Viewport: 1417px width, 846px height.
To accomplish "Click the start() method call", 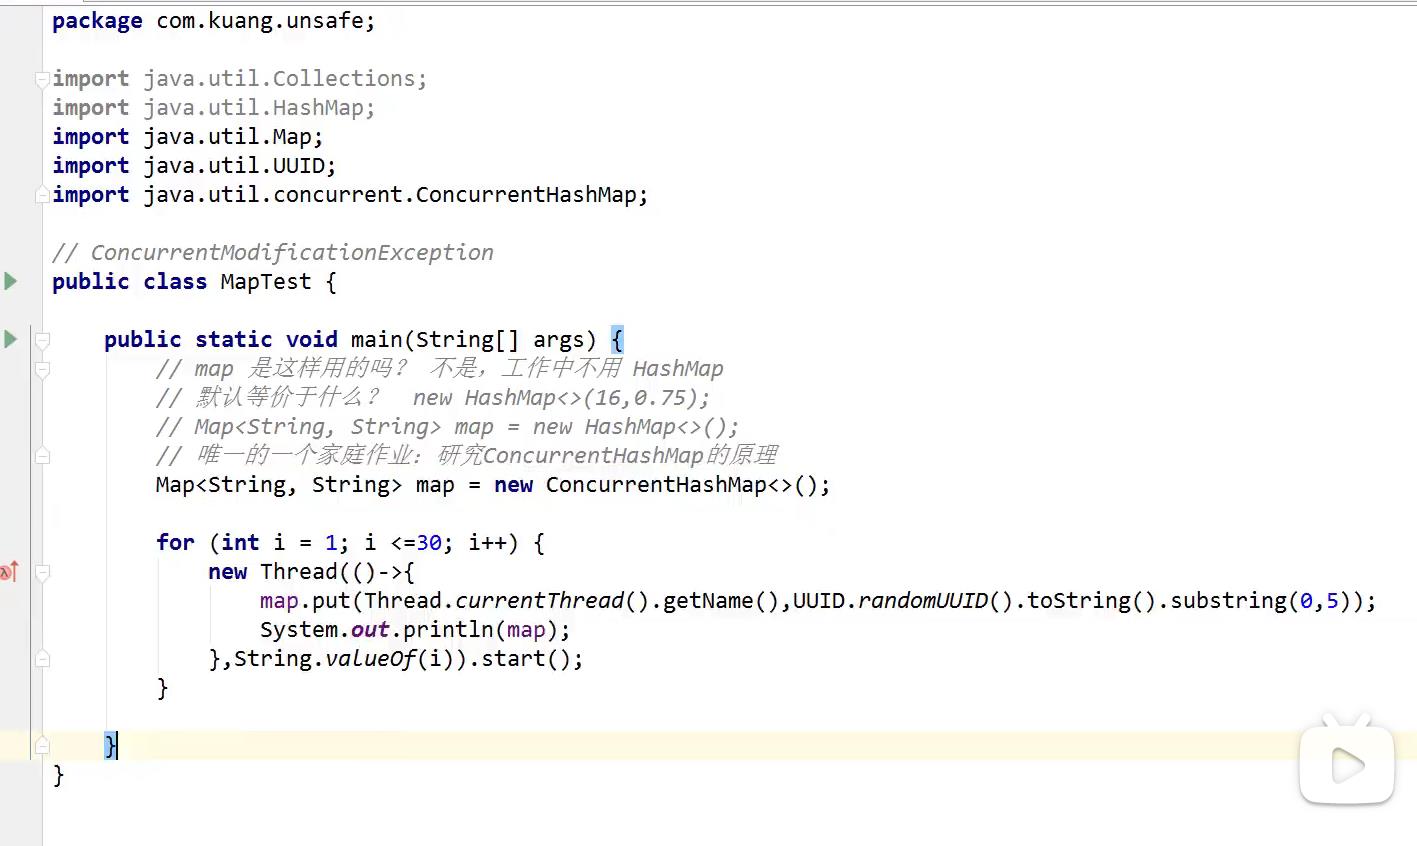I will point(526,659).
